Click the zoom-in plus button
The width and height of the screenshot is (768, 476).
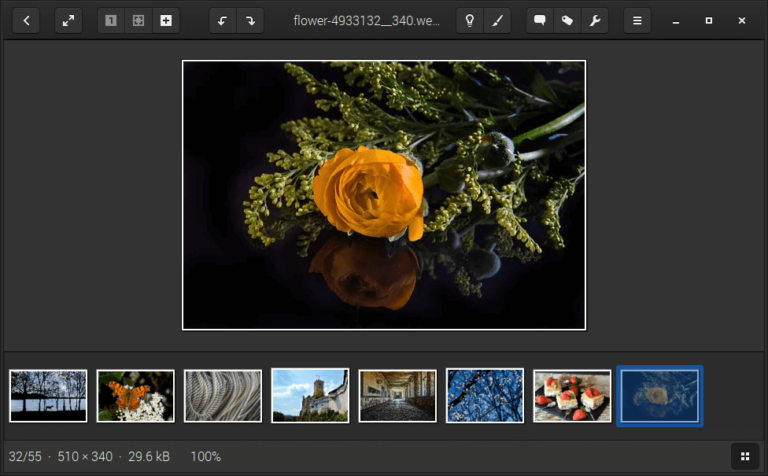coord(166,20)
